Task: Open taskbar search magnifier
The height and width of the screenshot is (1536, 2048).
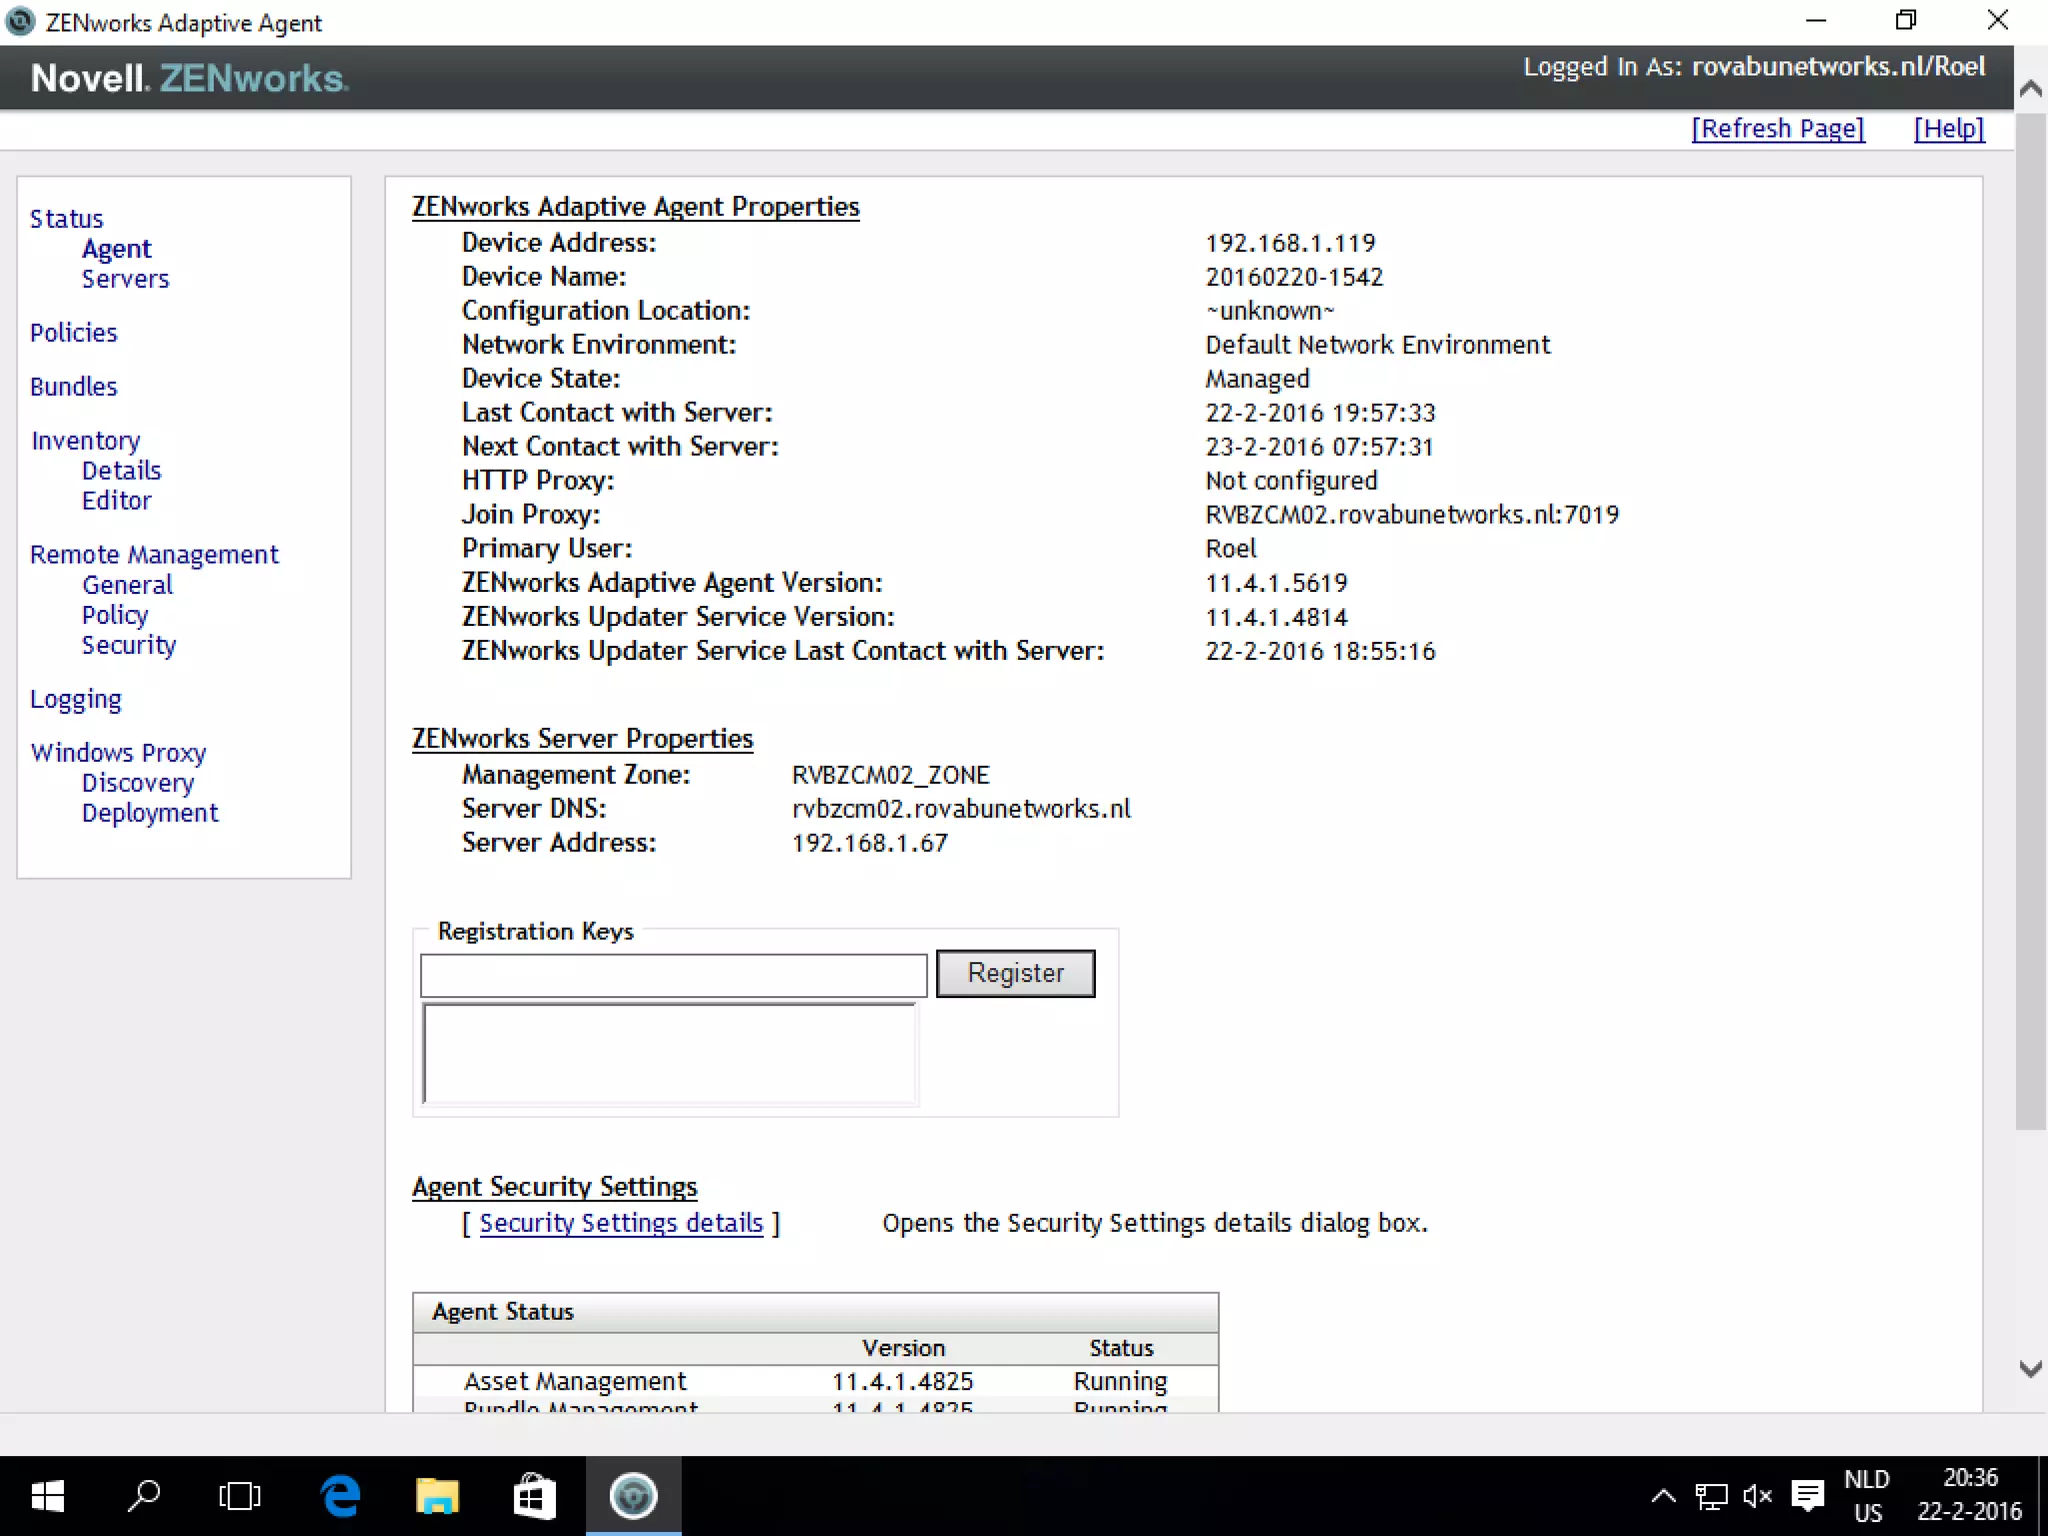Action: [x=144, y=1496]
